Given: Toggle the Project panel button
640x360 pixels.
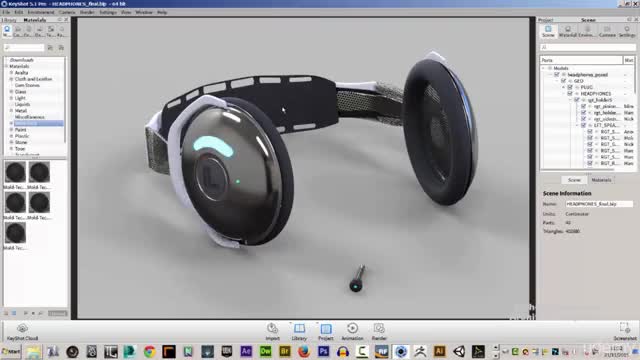Looking at the screenshot, I should click(326, 331).
